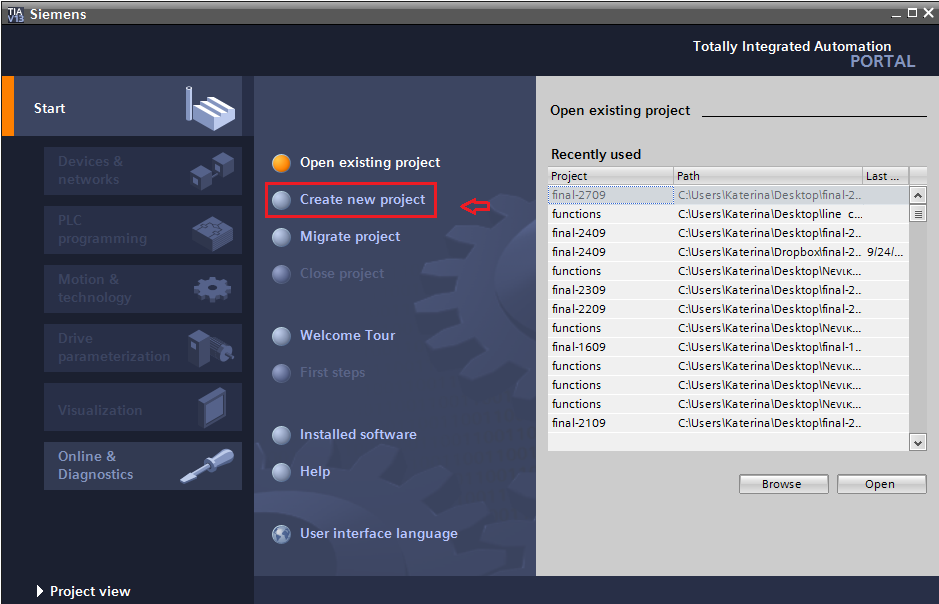Choose Create new project
This screenshot has width=939, height=604.
[x=362, y=199]
